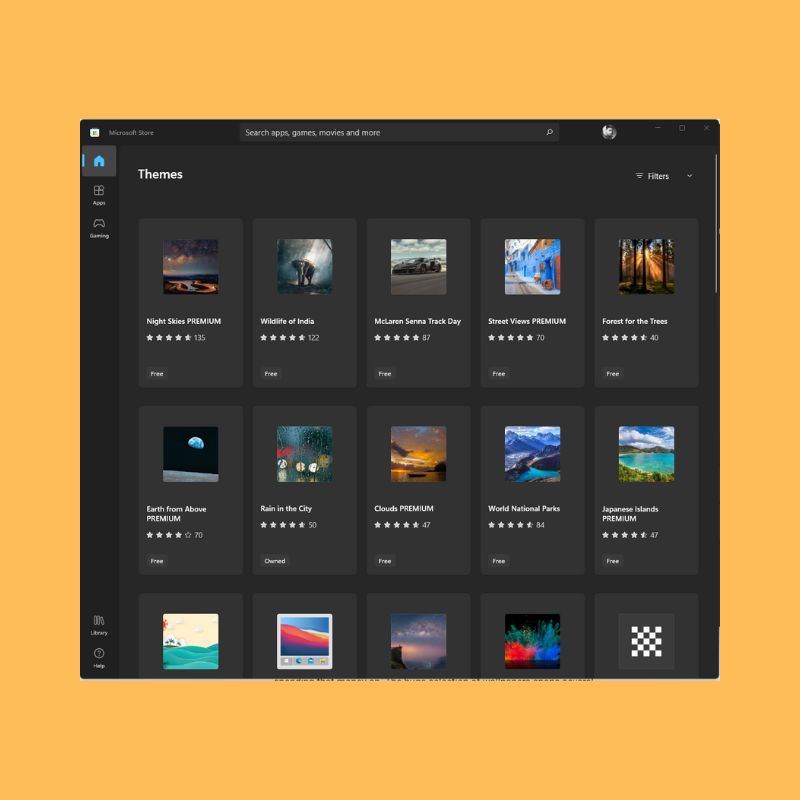Open the colorful powder explosion thumbnail

pyautogui.click(x=532, y=641)
